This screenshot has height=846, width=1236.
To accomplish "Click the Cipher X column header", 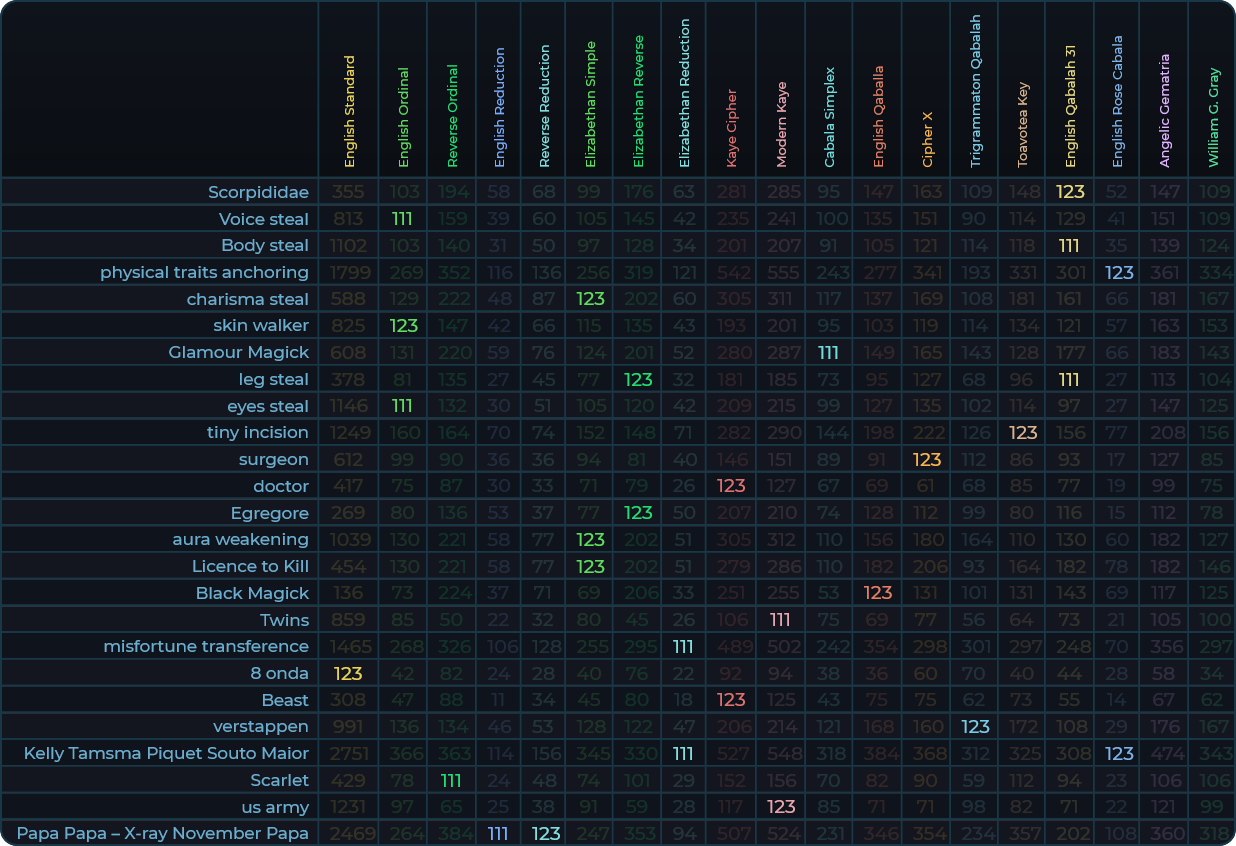I will pos(927,139).
